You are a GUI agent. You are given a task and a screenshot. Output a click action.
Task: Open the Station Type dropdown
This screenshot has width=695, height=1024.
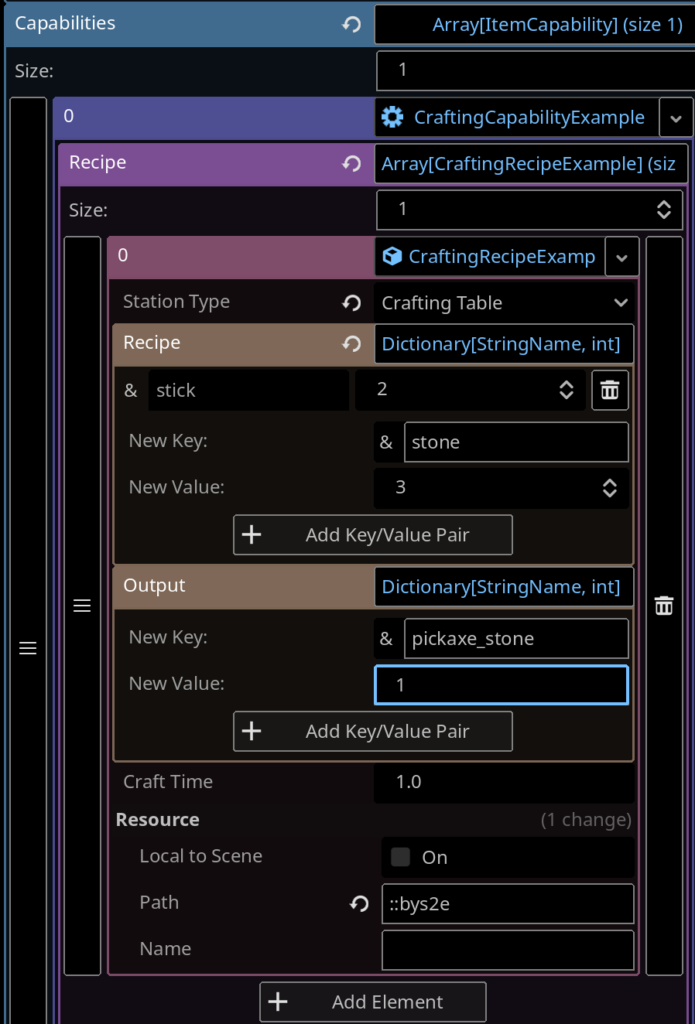tap(504, 303)
